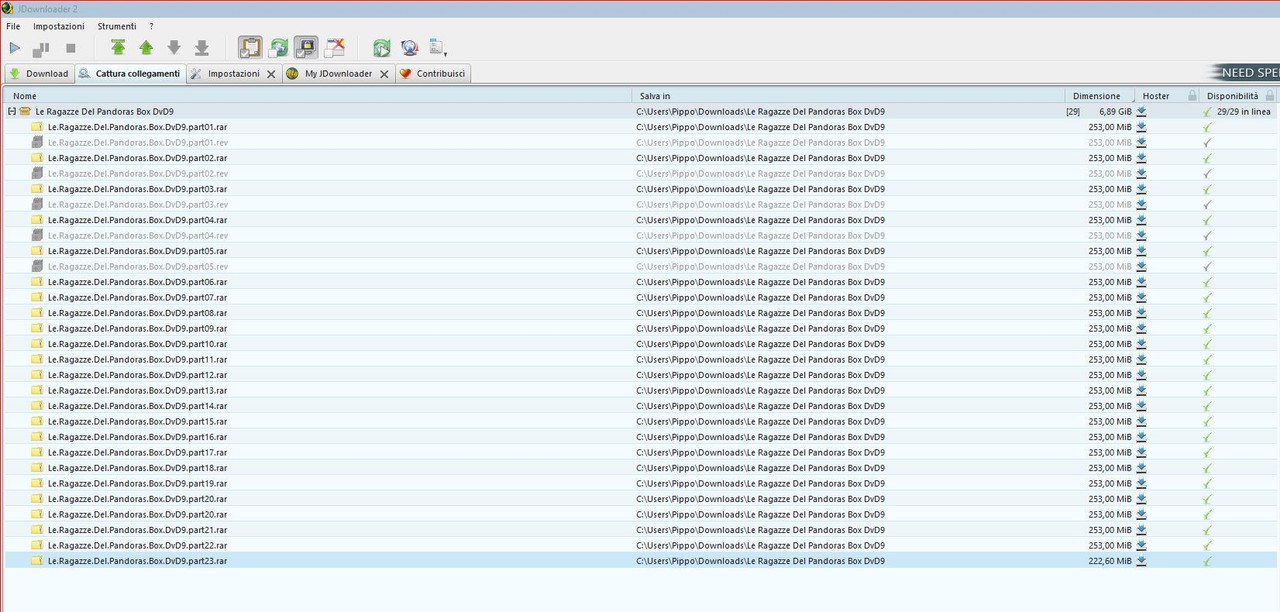Select file part23.rar row
Viewport: 1280px width, 612px height.
[x=640, y=561]
